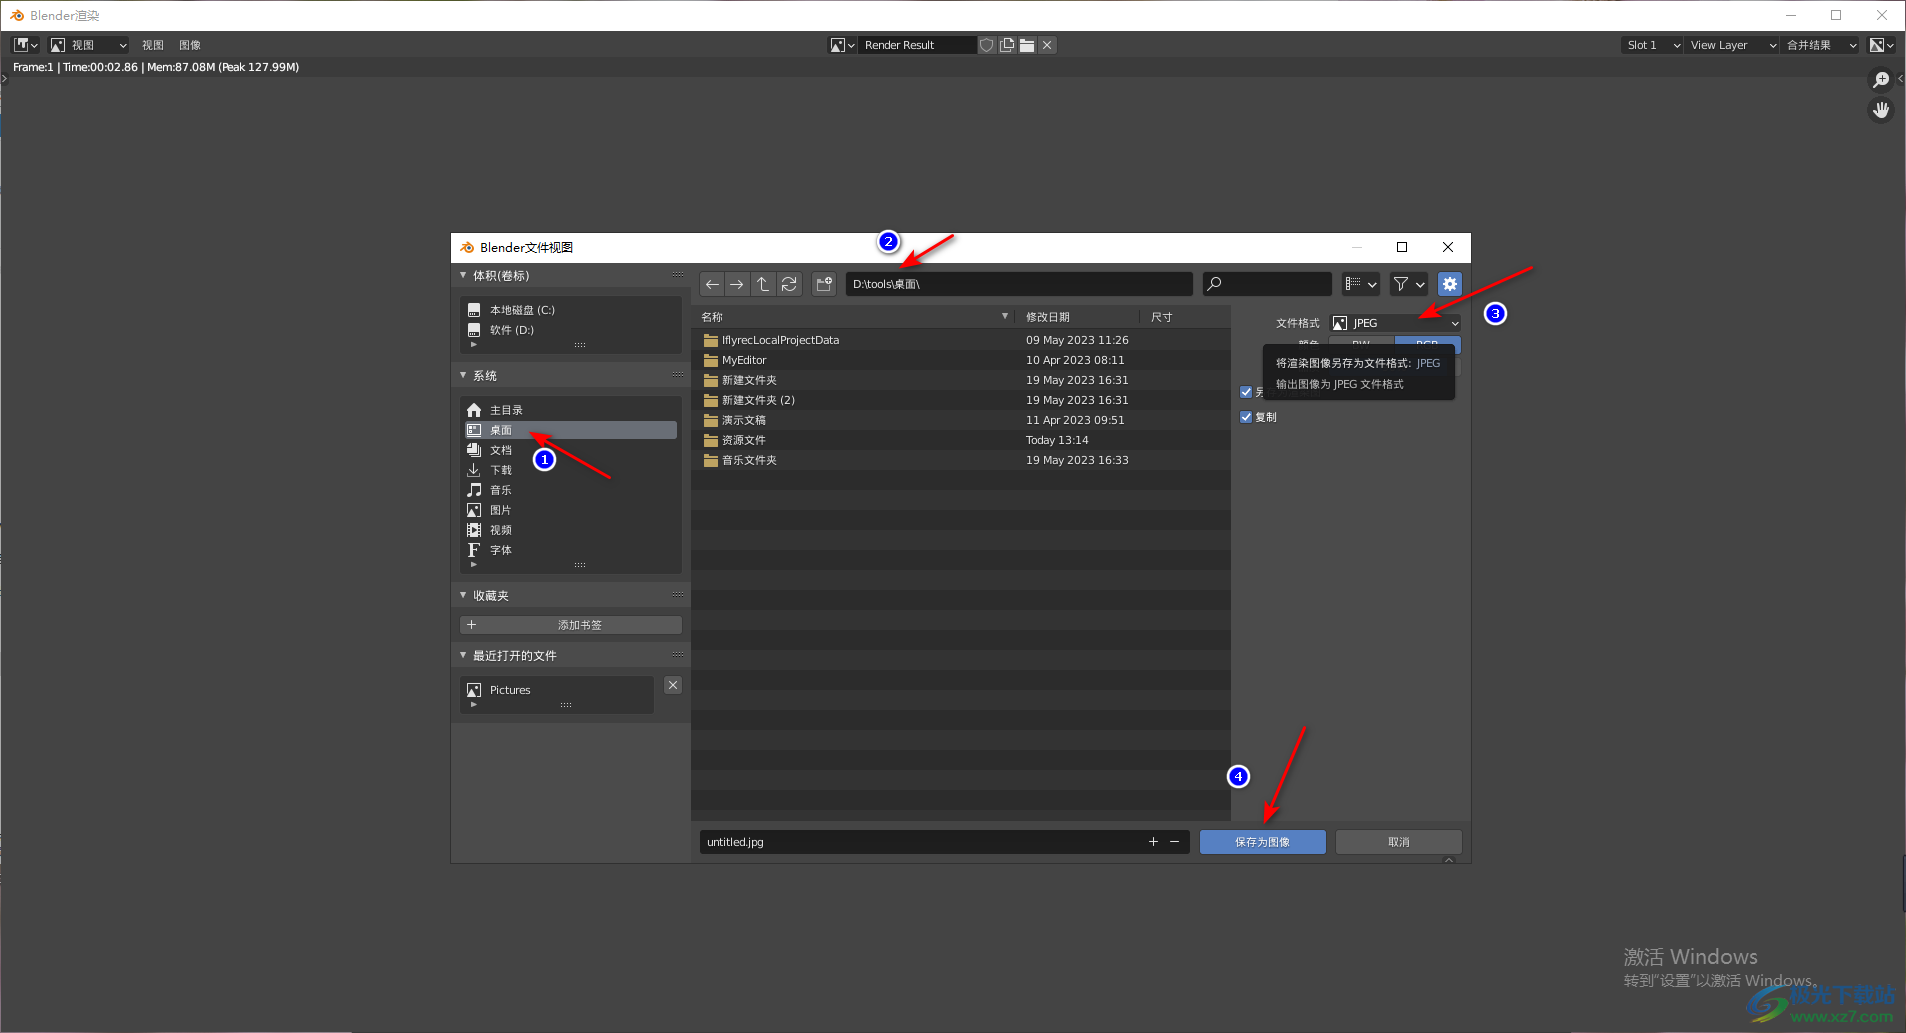This screenshot has height=1033, width=1906.
Task: Go to 主目录 home folder
Action: [570, 410]
